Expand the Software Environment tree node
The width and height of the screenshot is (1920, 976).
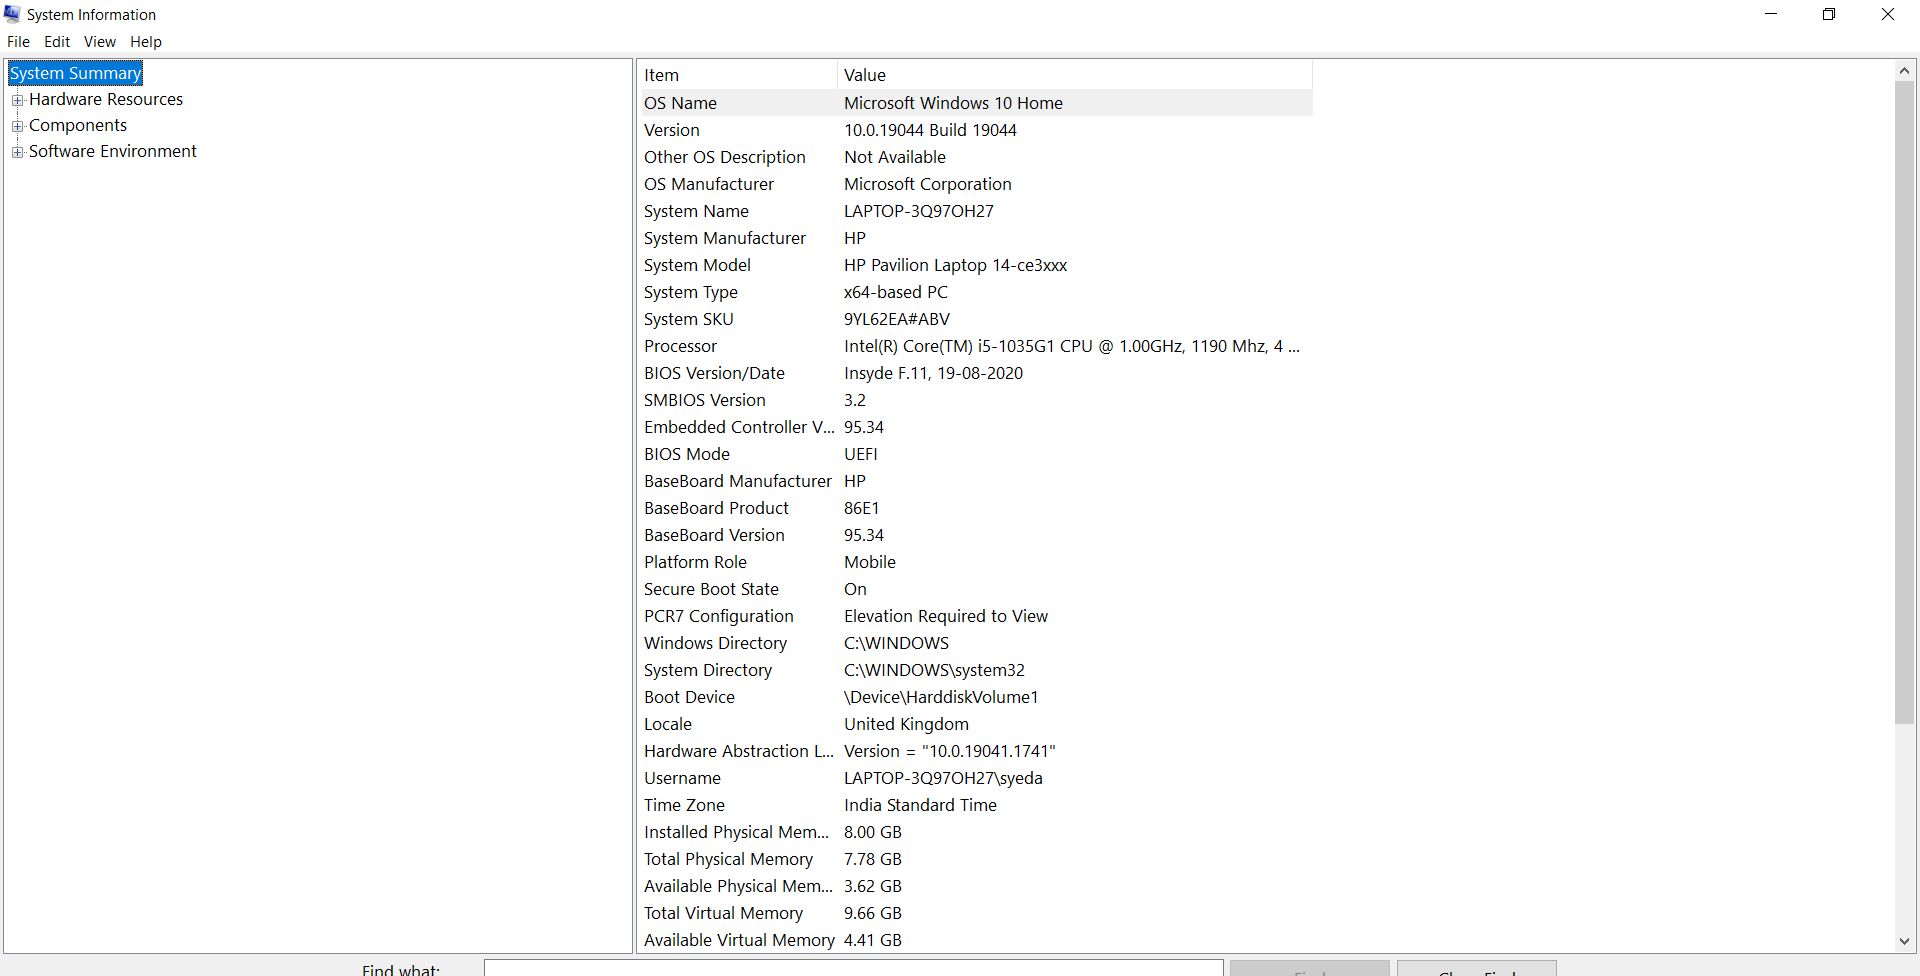pos(17,152)
